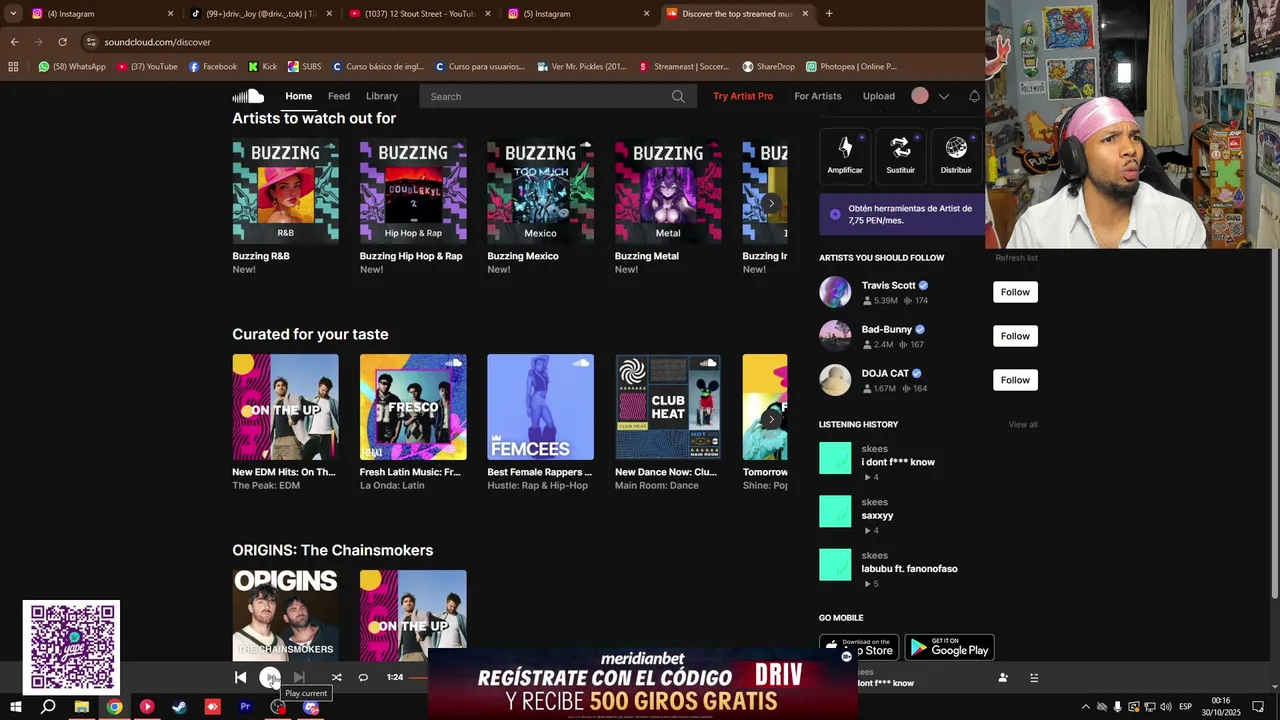Click the play current button
Image resolution: width=1280 pixels, height=720 pixels.
tap(269, 677)
